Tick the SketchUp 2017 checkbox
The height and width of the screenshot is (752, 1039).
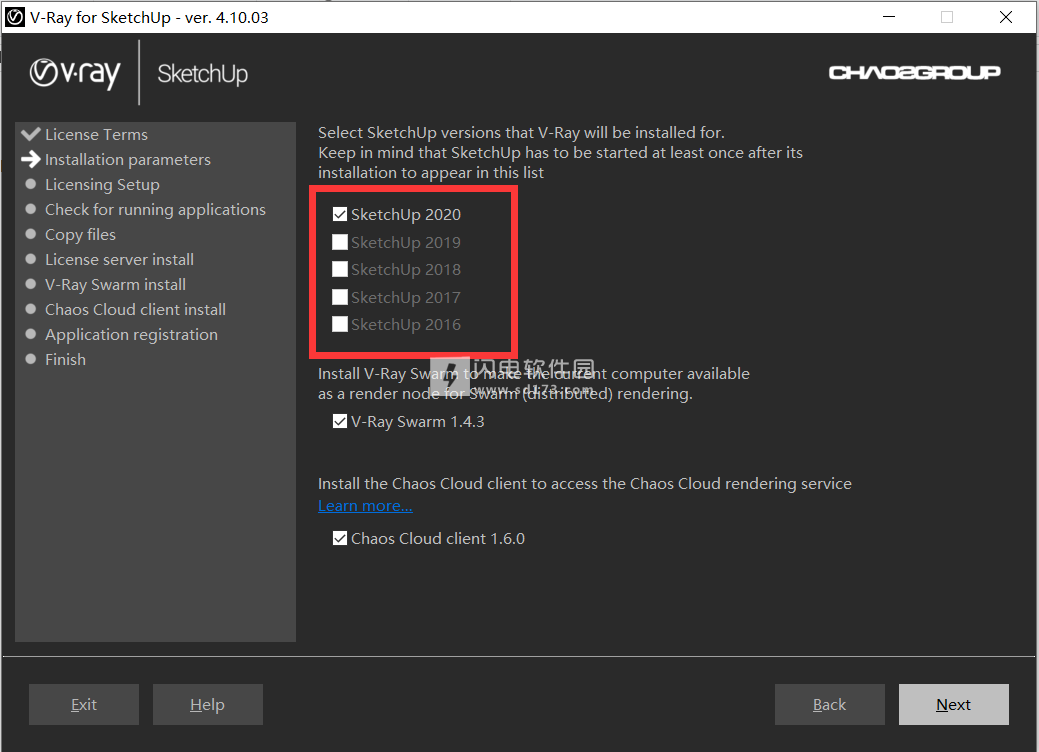tap(340, 297)
